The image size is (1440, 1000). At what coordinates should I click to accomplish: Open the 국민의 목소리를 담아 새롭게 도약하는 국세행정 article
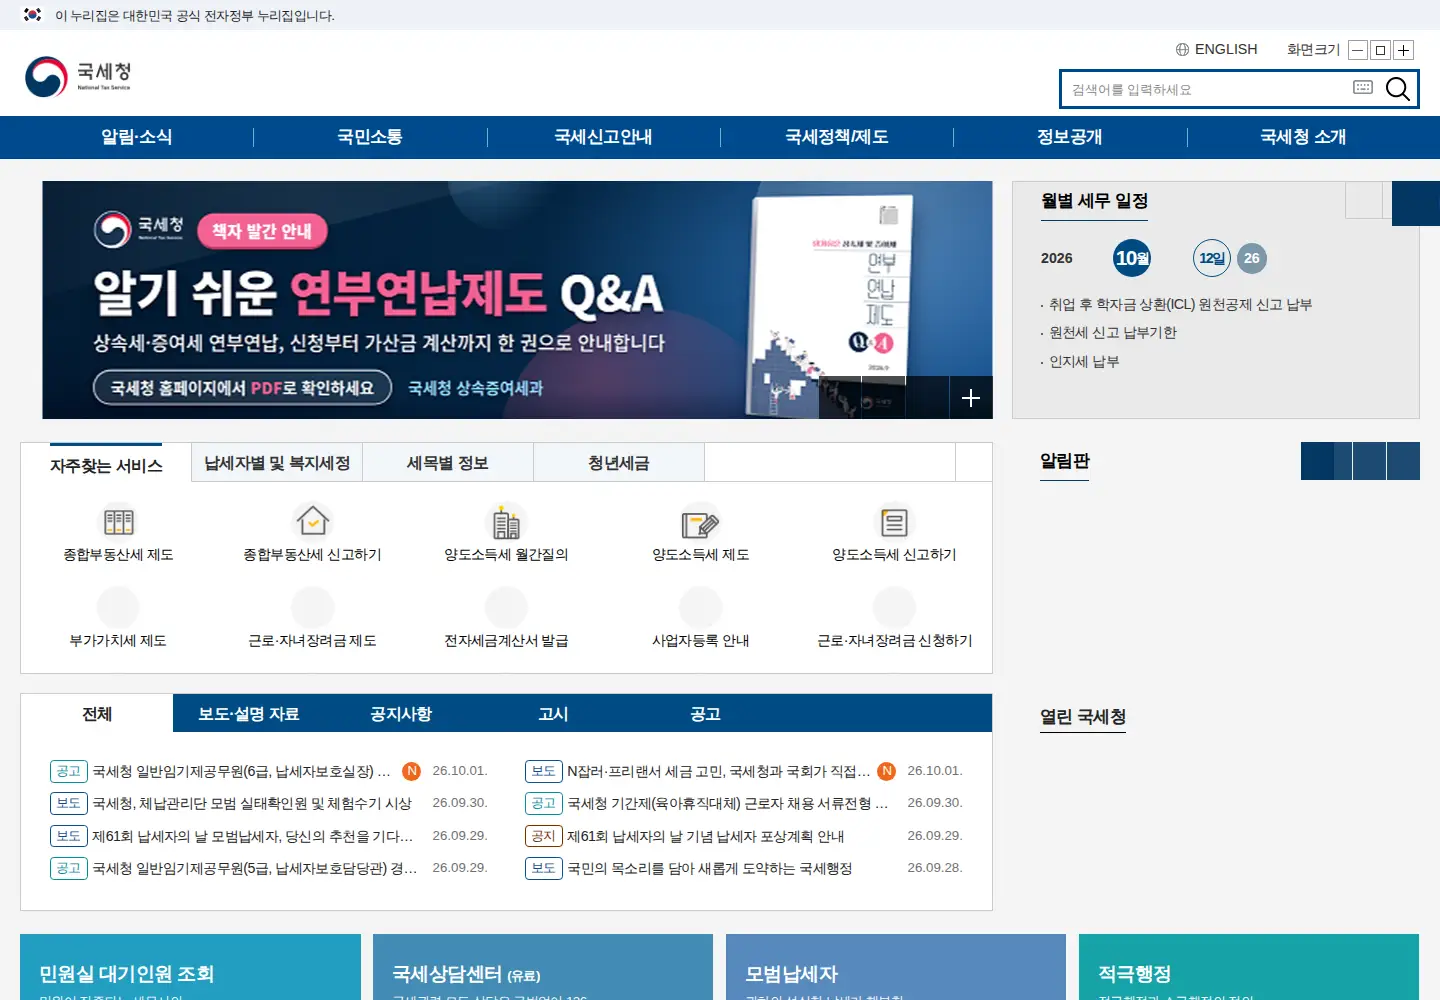click(x=709, y=868)
